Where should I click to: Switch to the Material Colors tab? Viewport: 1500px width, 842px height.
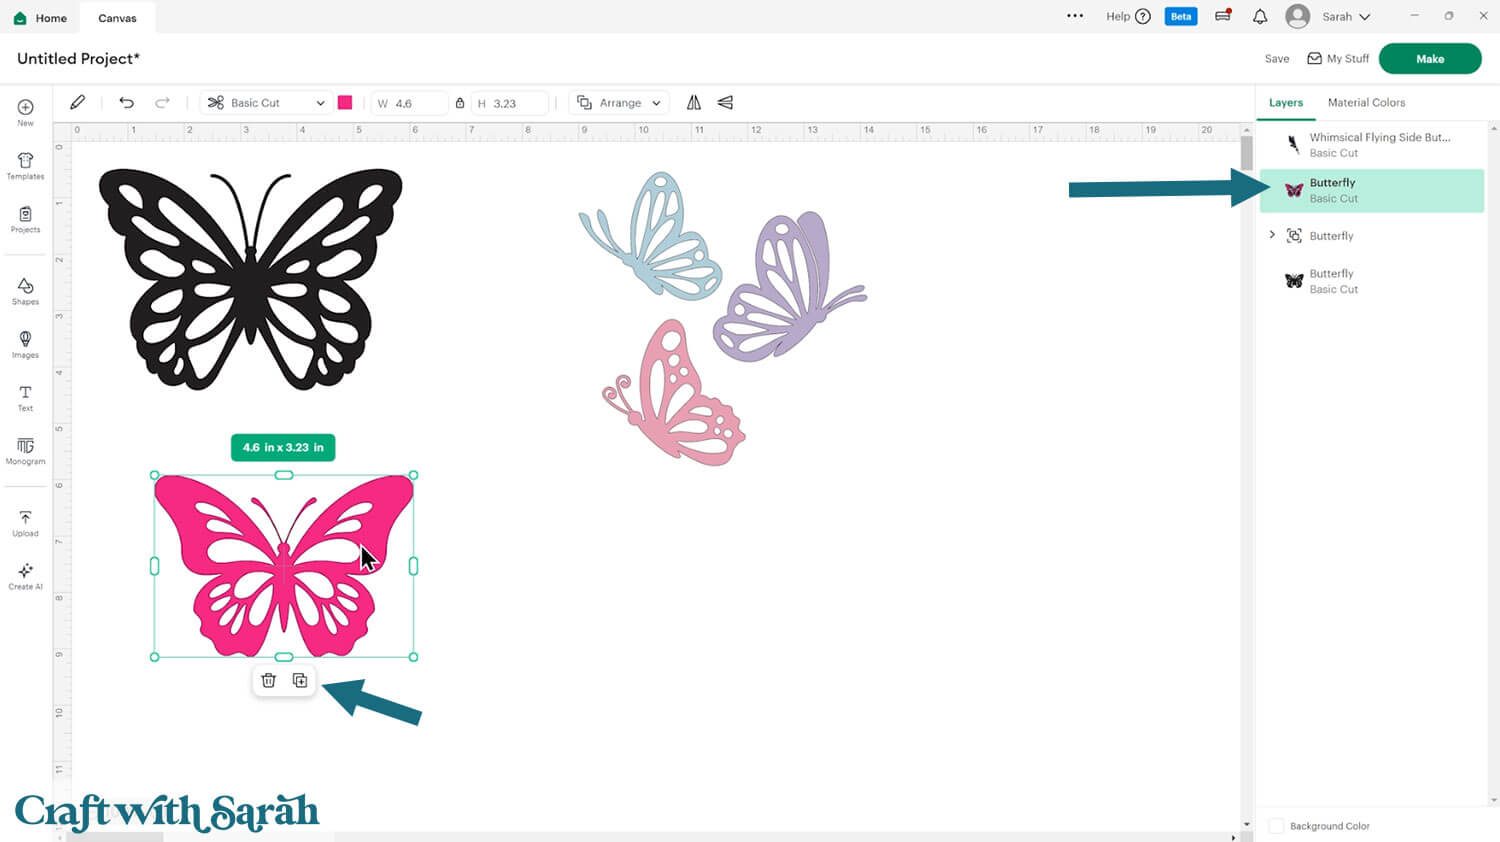pos(1366,103)
